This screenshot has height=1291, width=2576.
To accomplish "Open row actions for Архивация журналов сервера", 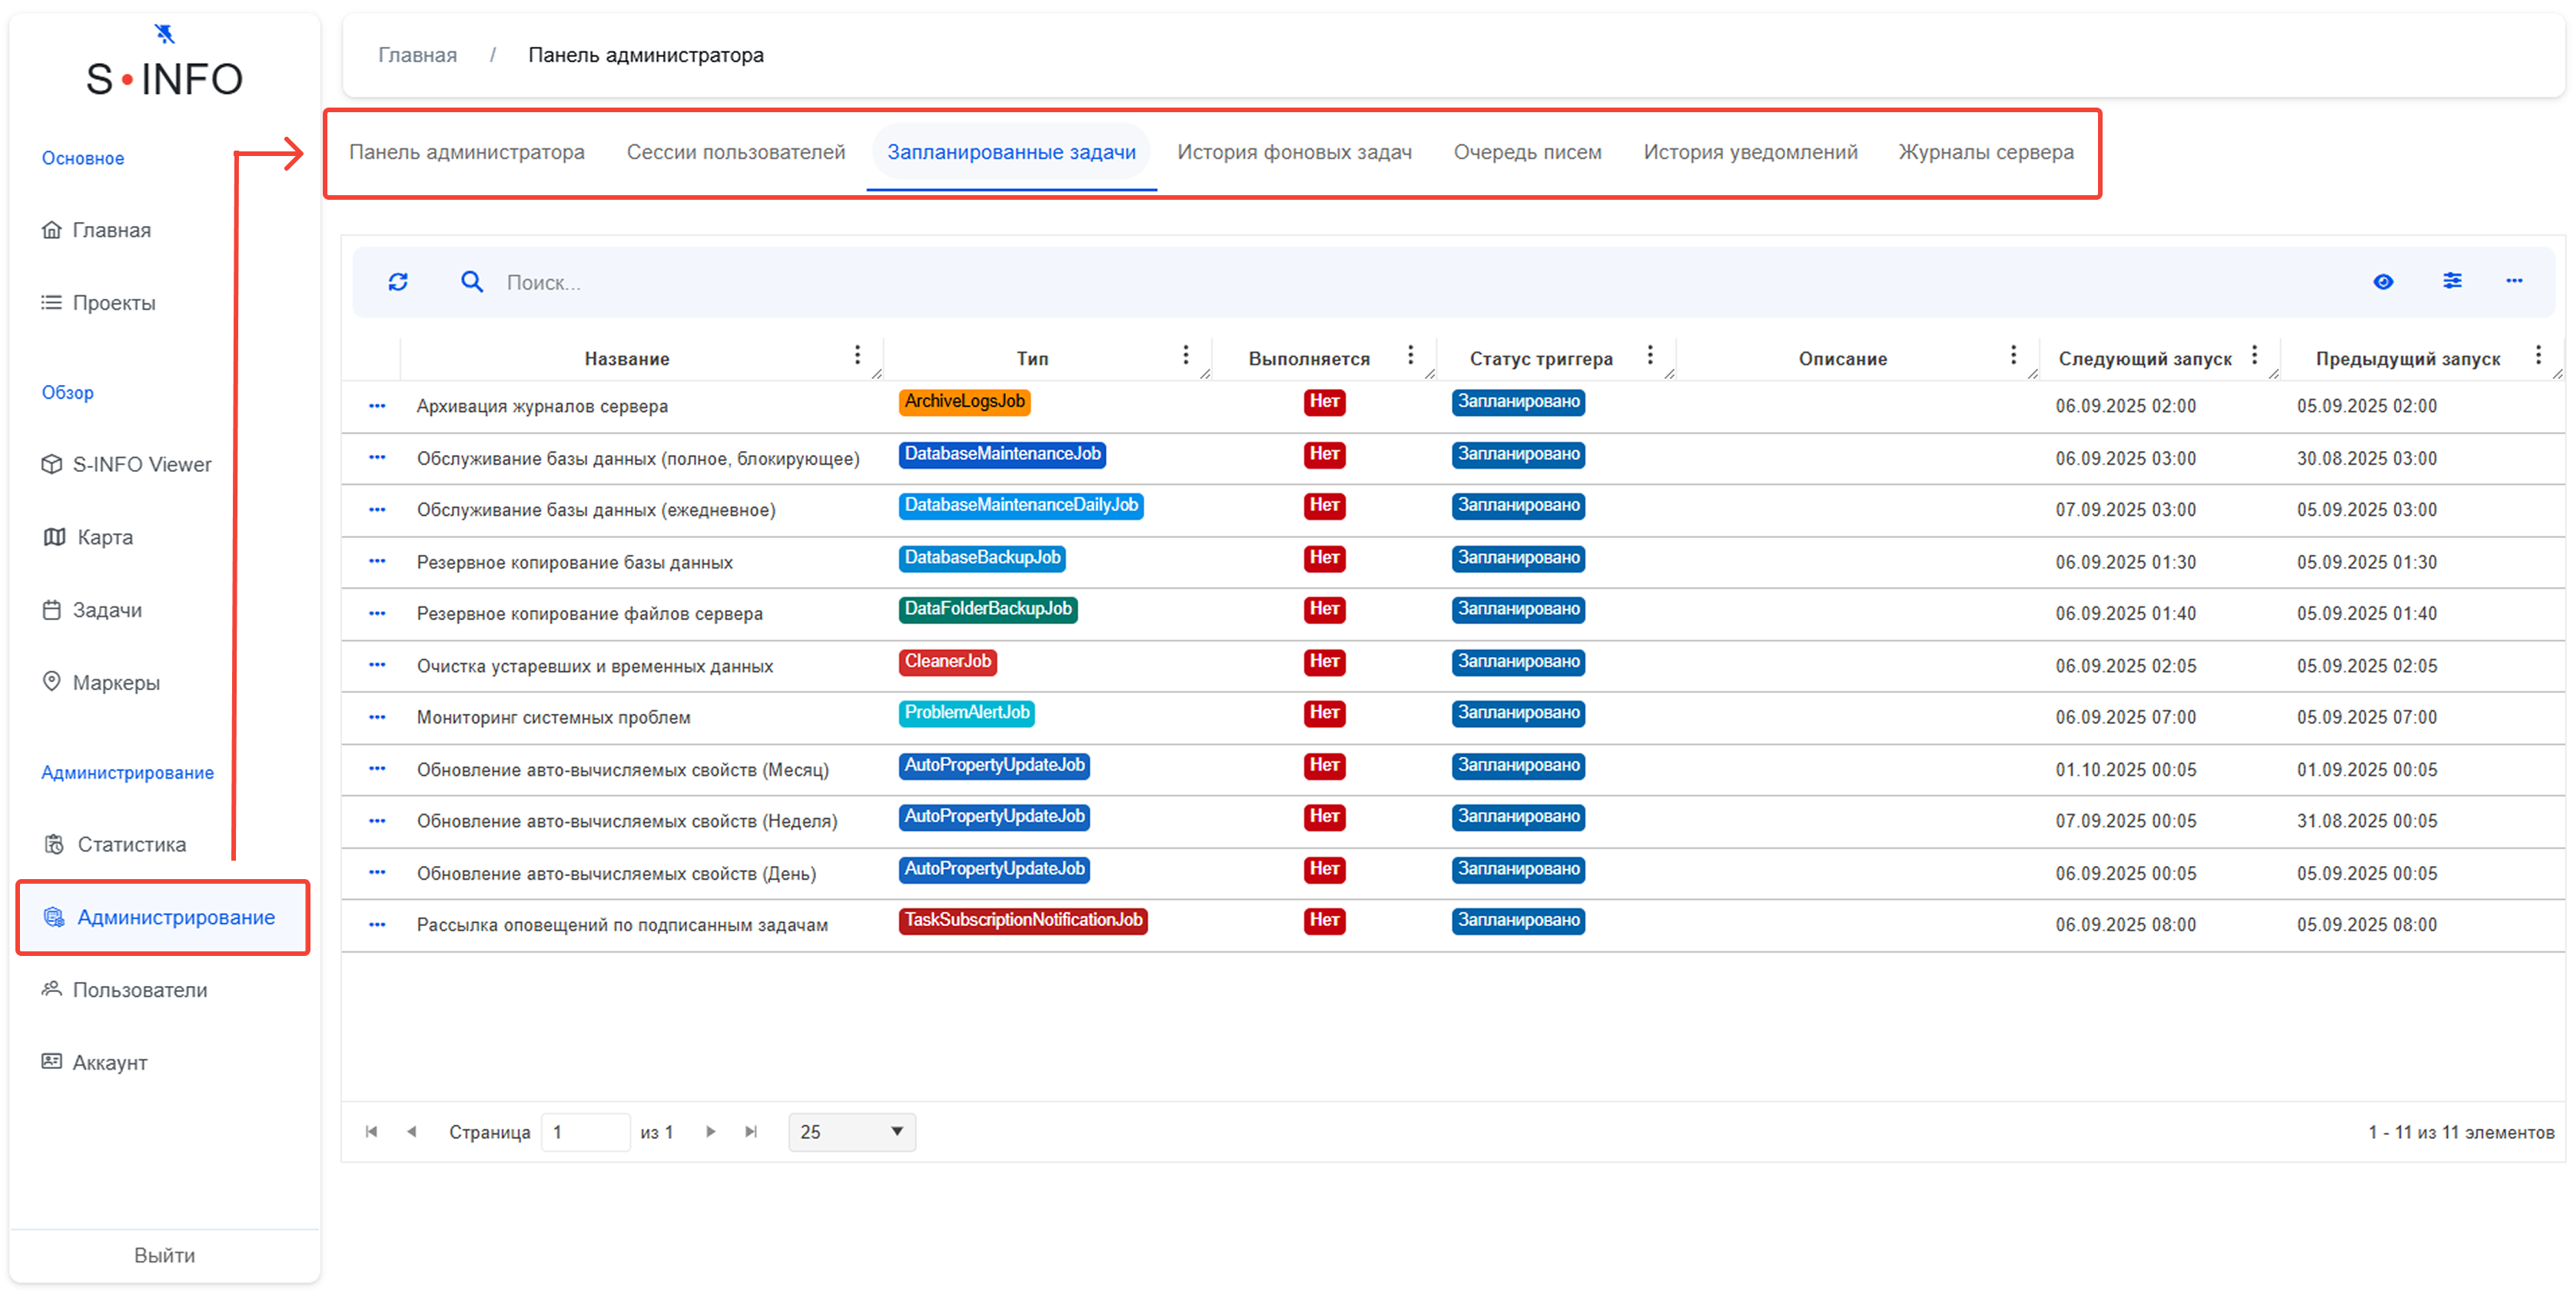I will (x=377, y=406).
